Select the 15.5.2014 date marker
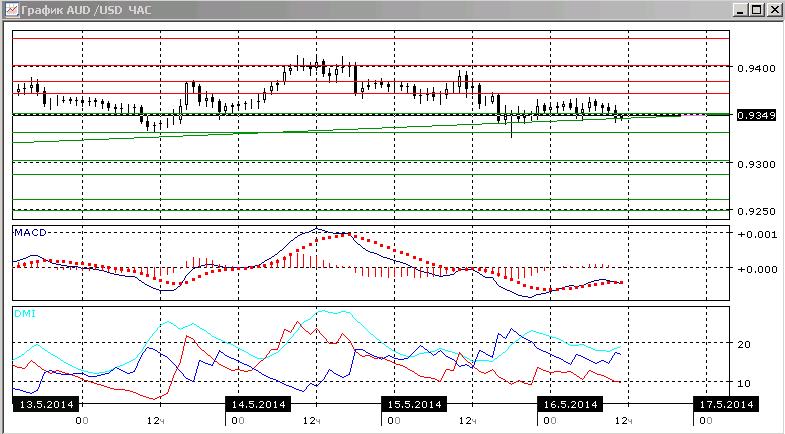The height and width of the screenshot is (434, 785). pos(414,404)
